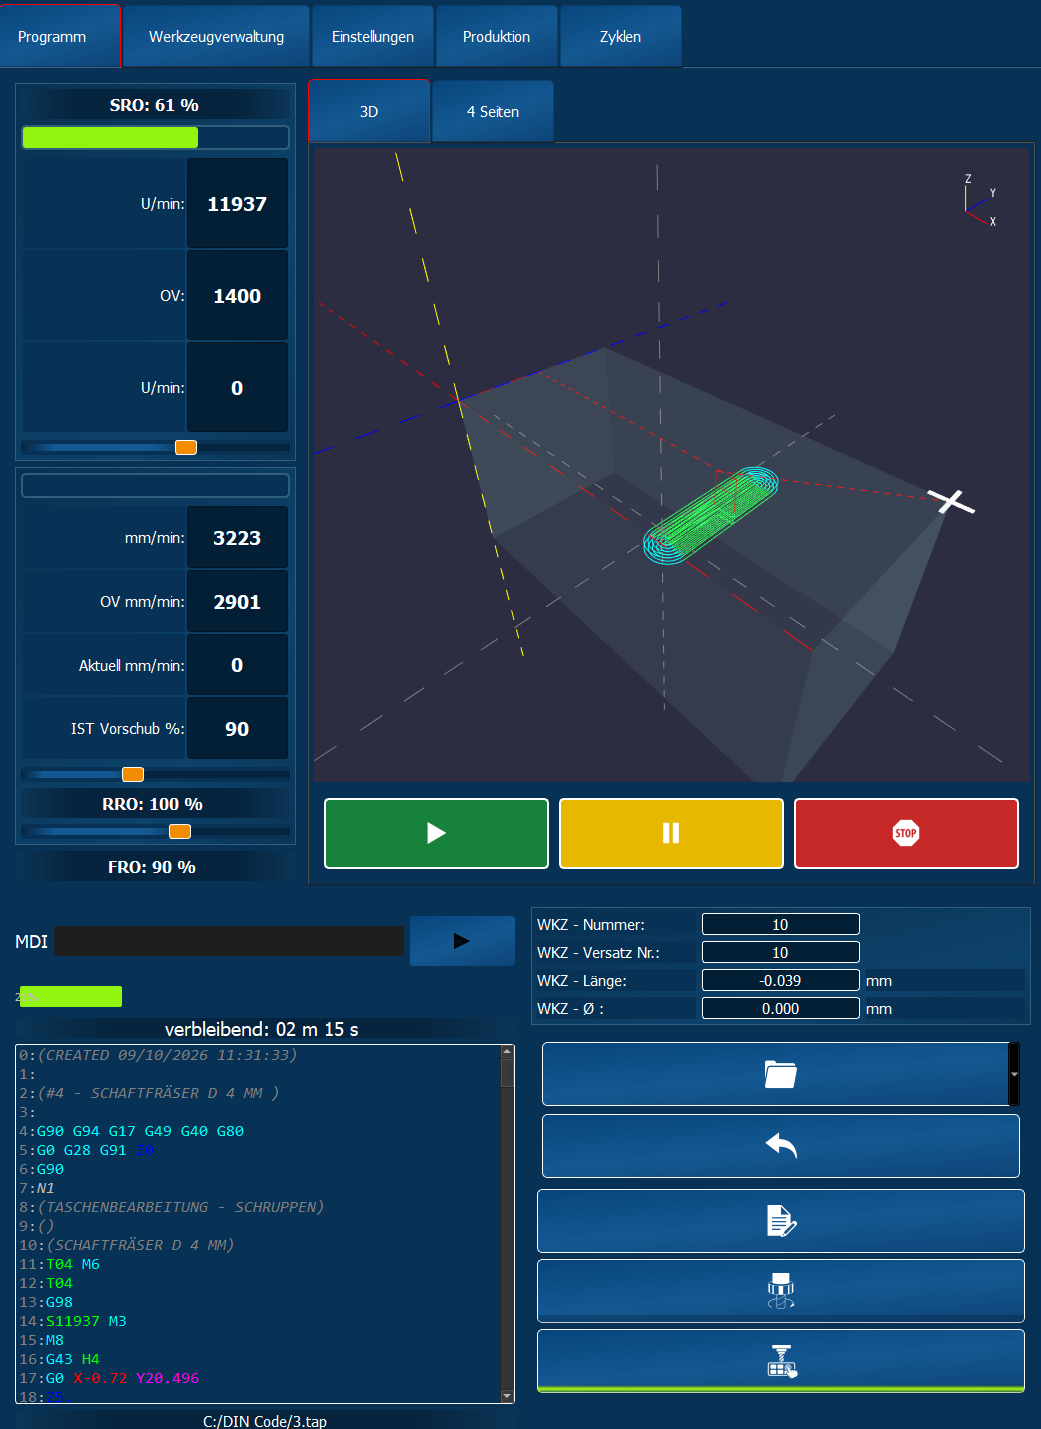Open a G-code file via folder icon
Image resolution: width=1041 pixels, height=1429 pixels.
[x=775, y=1074]
